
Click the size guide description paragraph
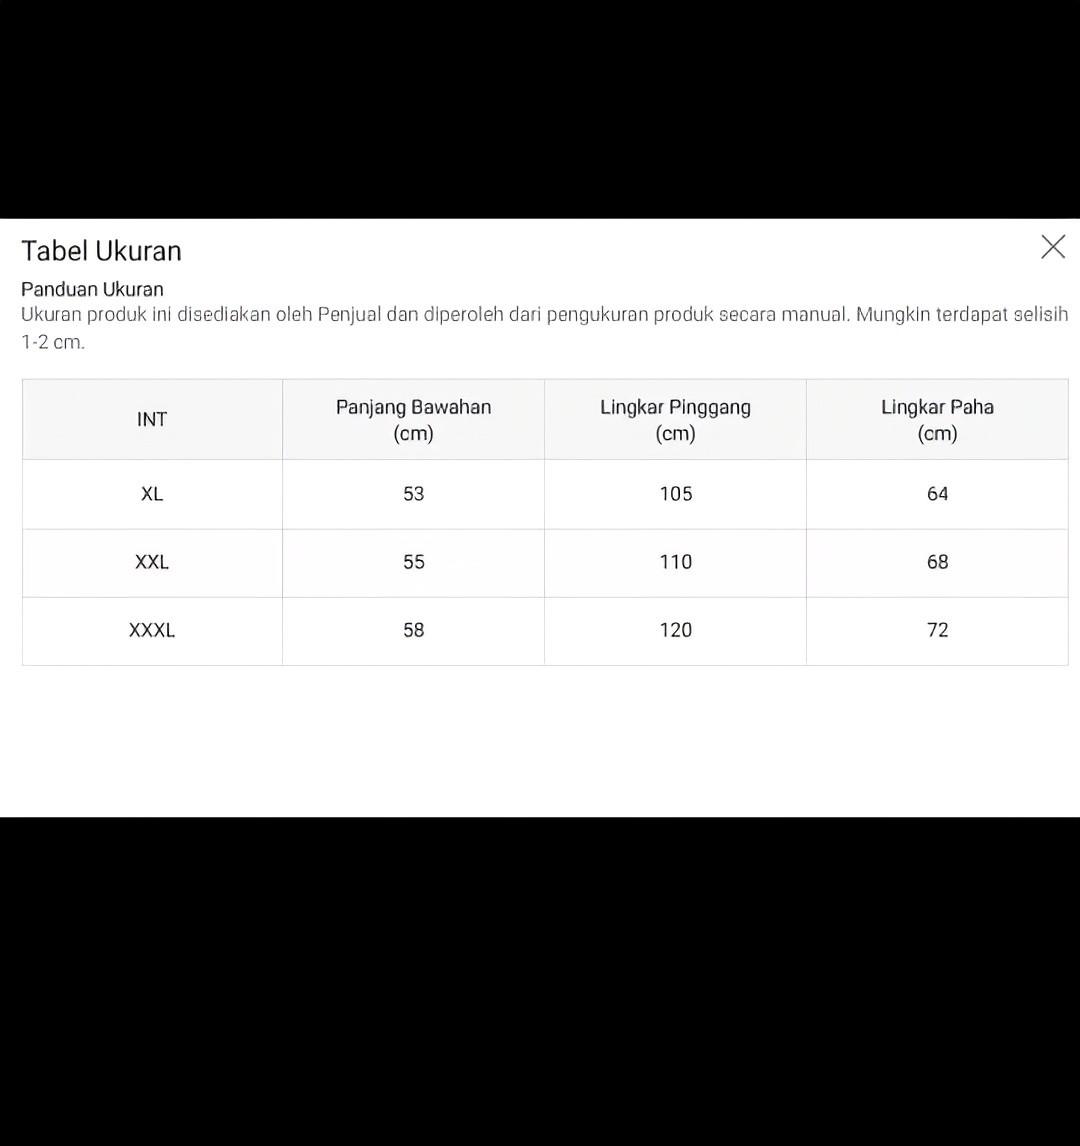pyautogui.click(x=544, y=327)
